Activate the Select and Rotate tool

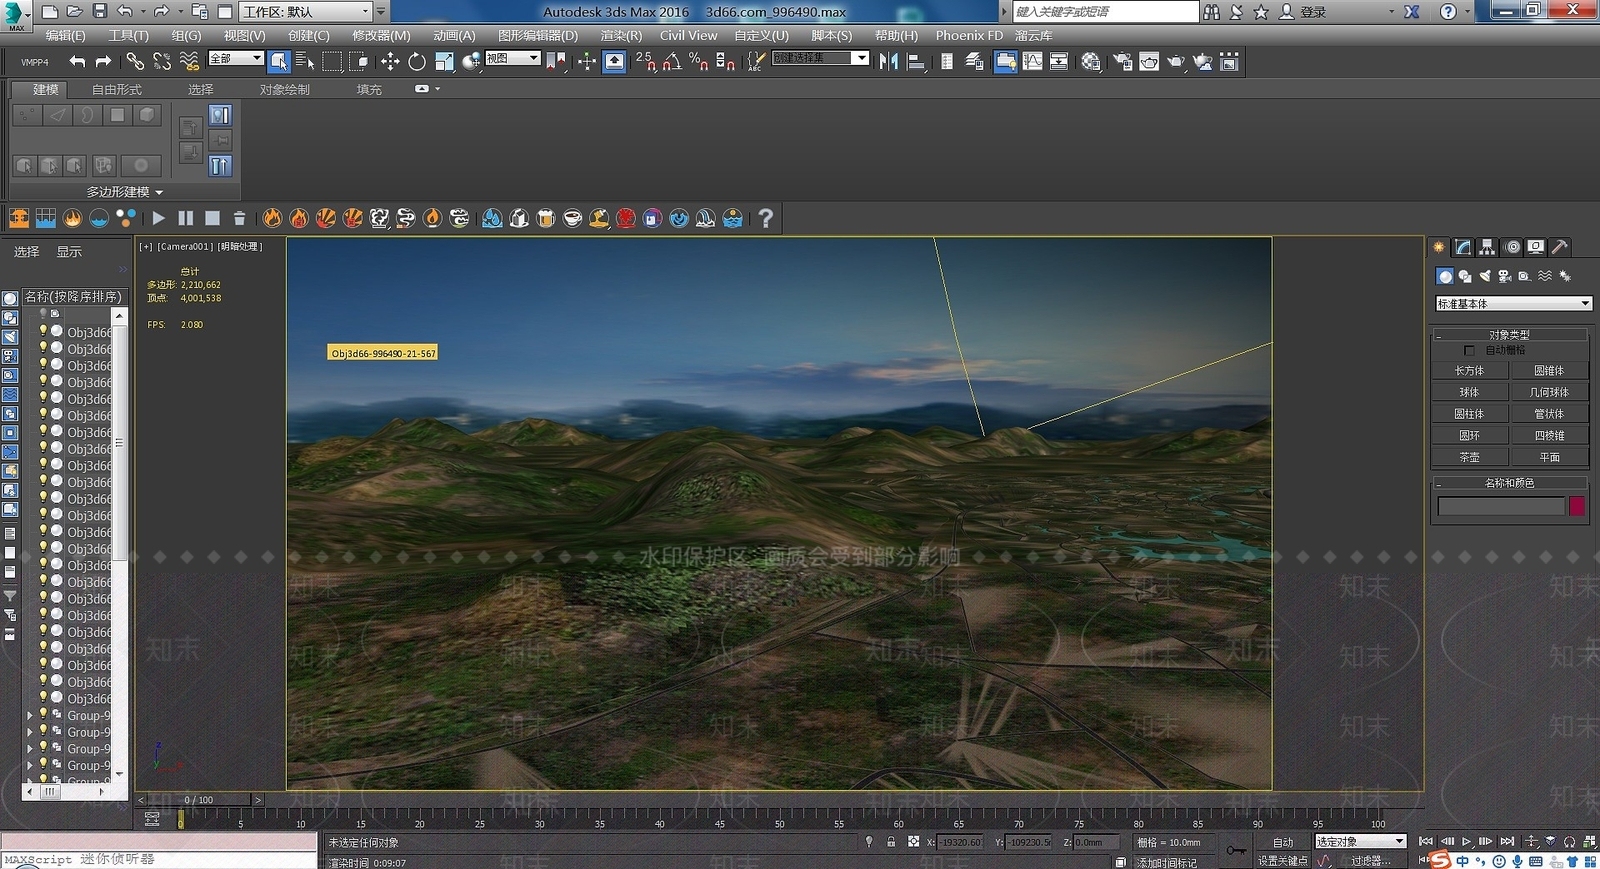(417, 62)
